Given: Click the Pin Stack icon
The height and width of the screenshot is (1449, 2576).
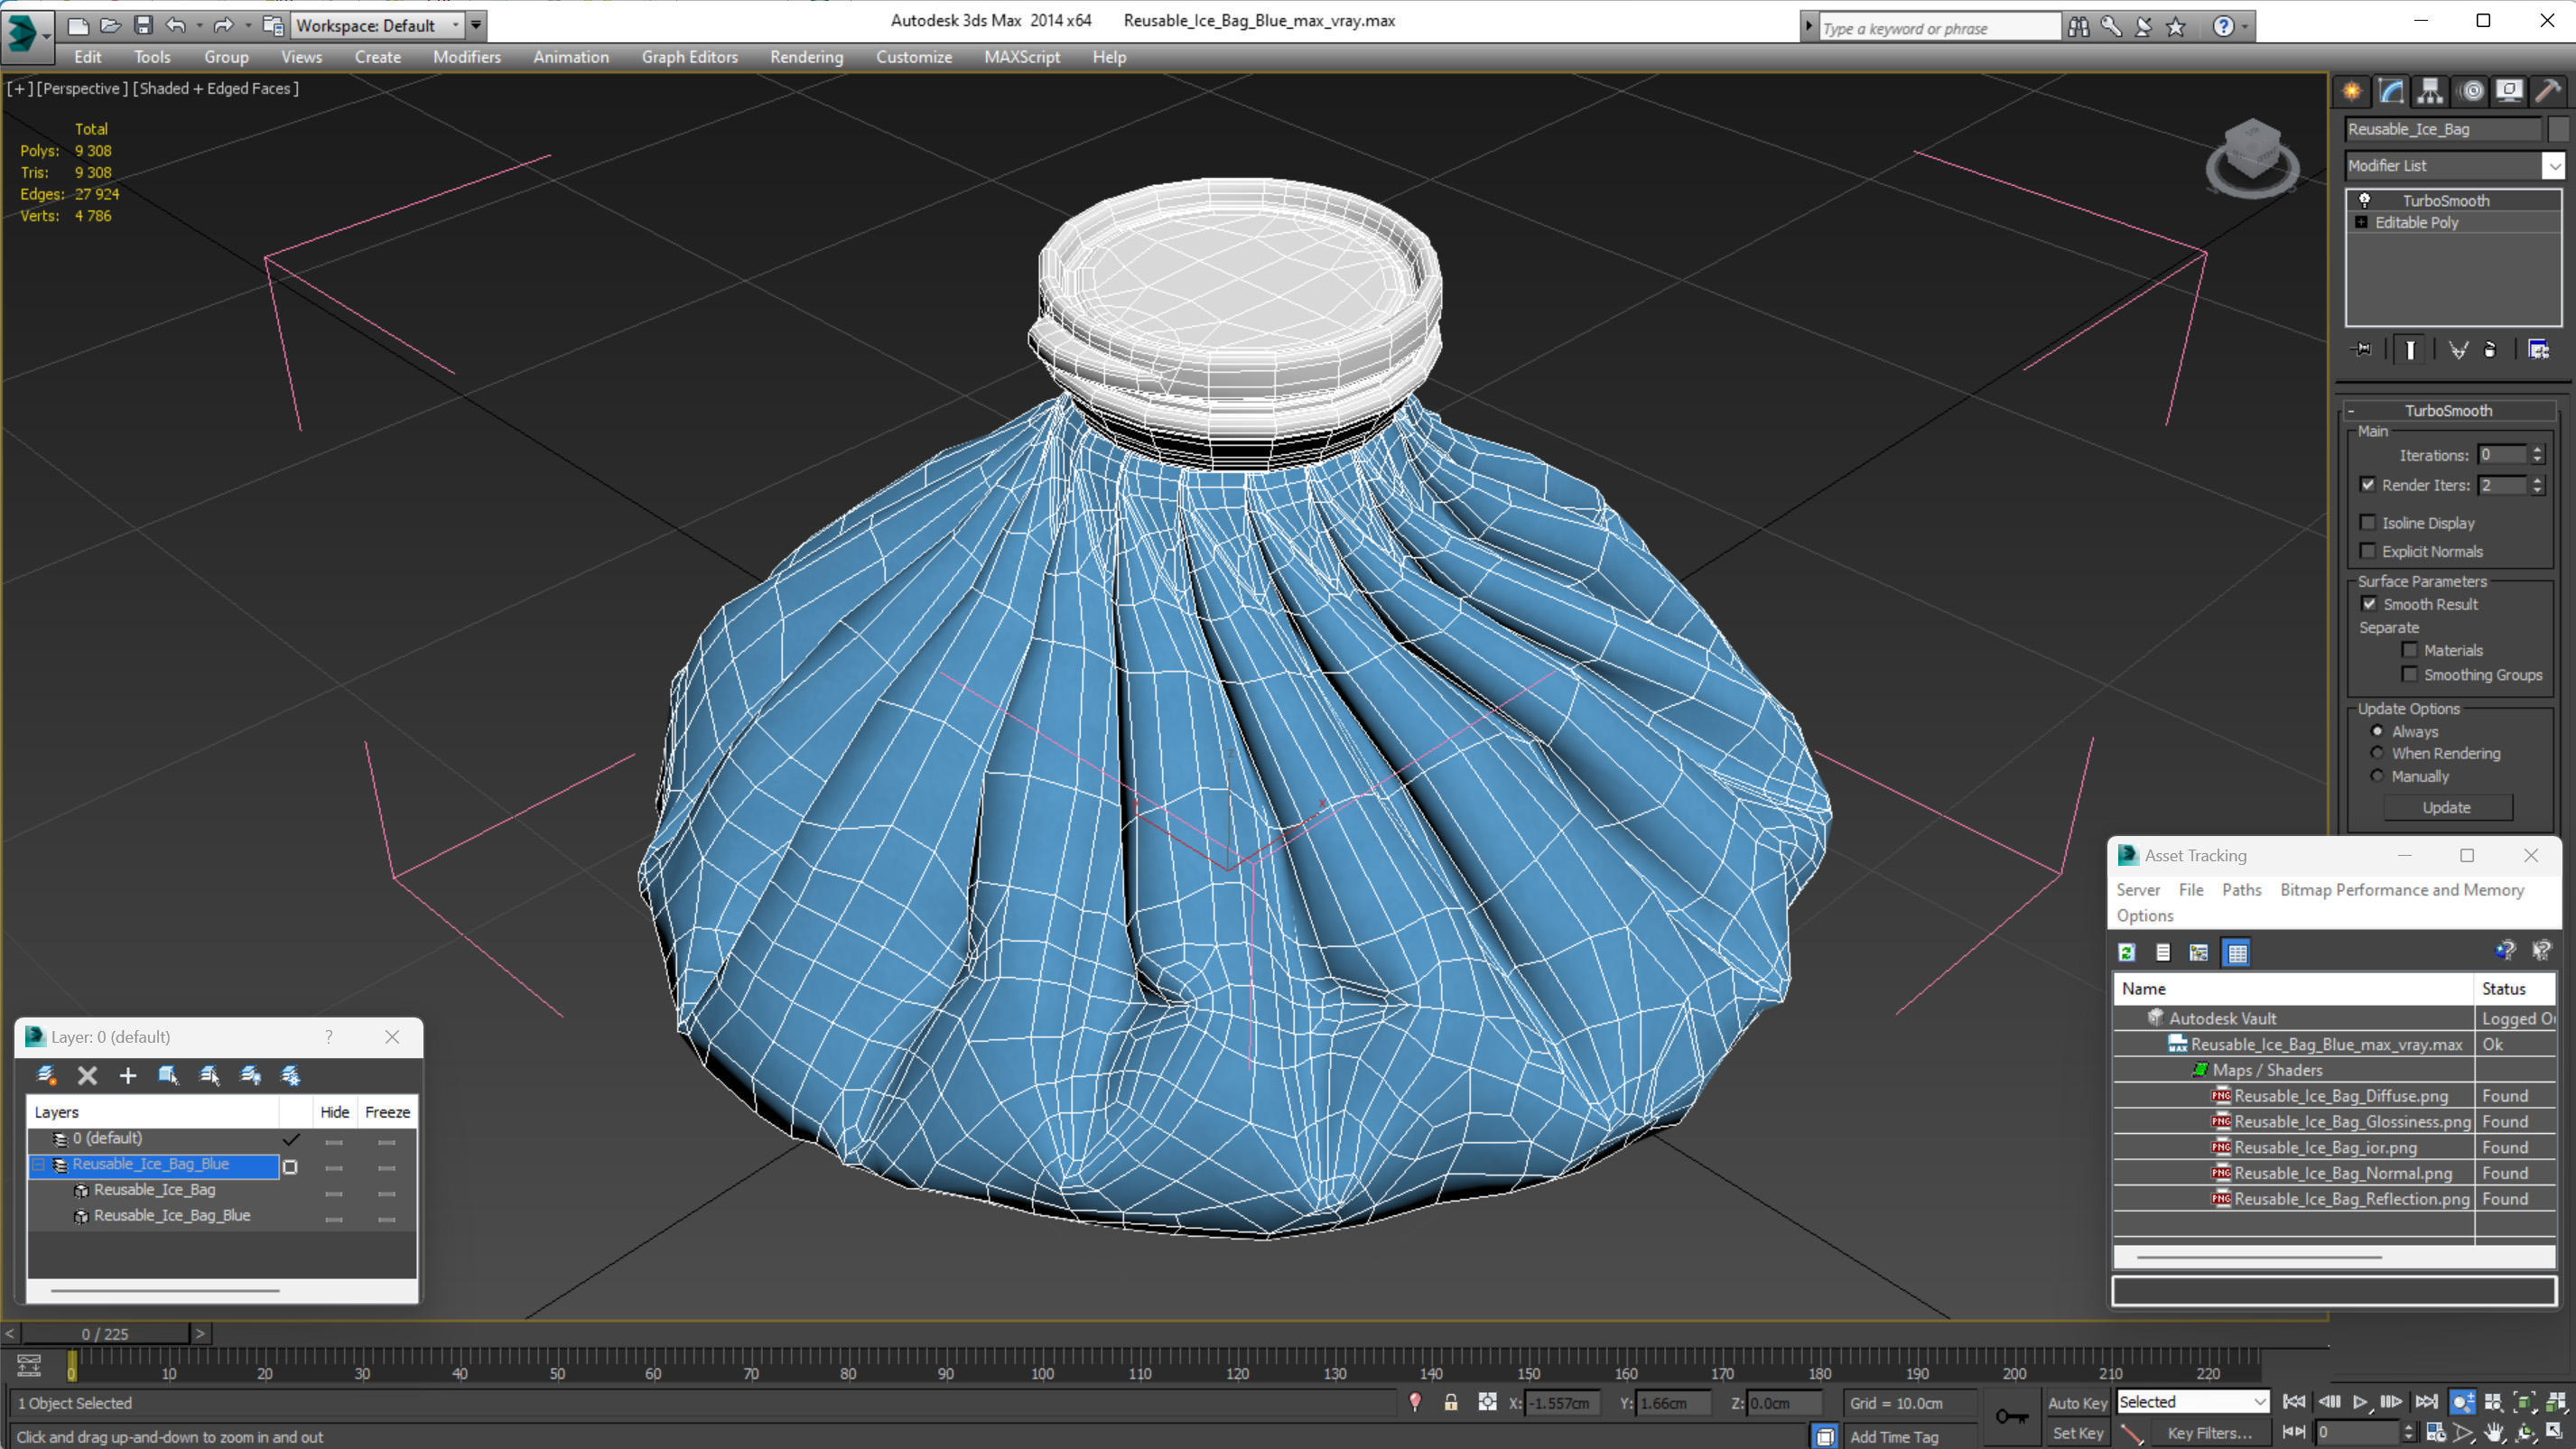Looking at the screenshot, I should [x=2362, y=349].
